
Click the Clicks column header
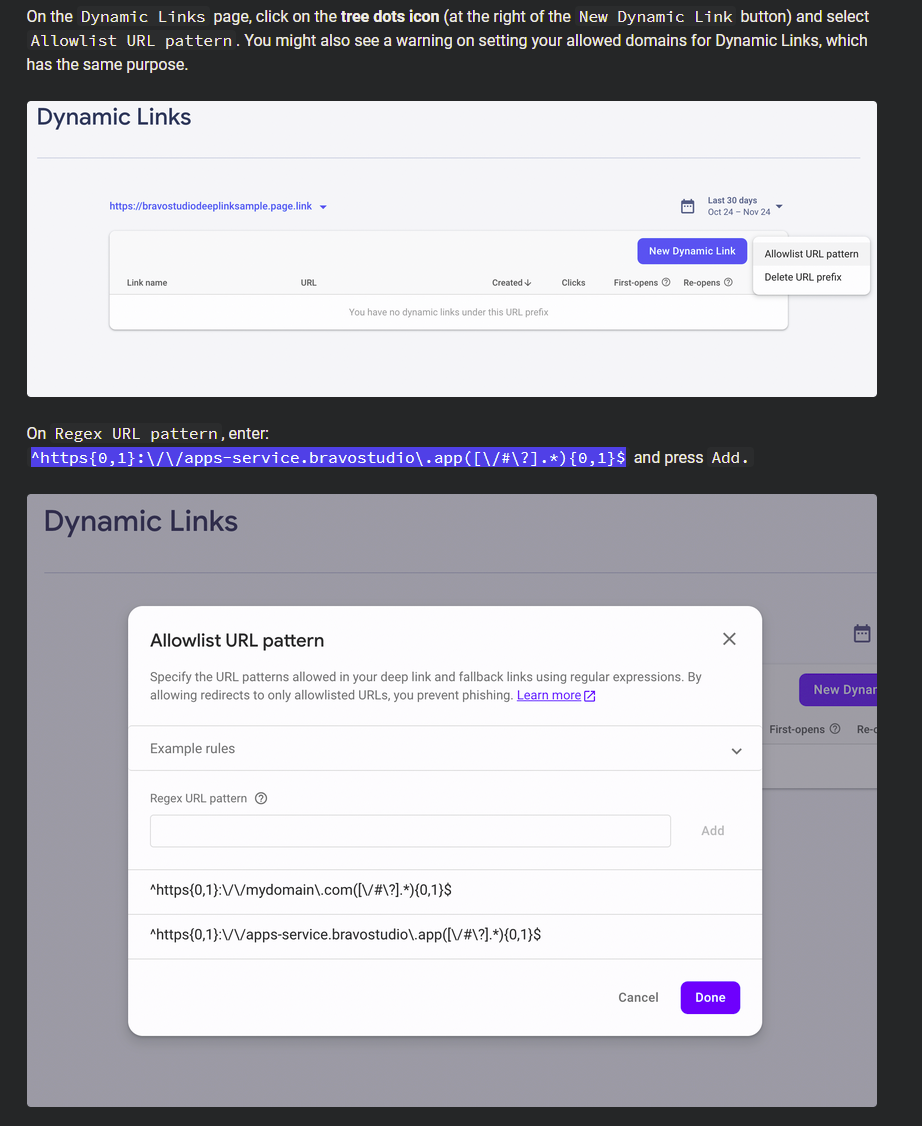[x=573, y=283]
